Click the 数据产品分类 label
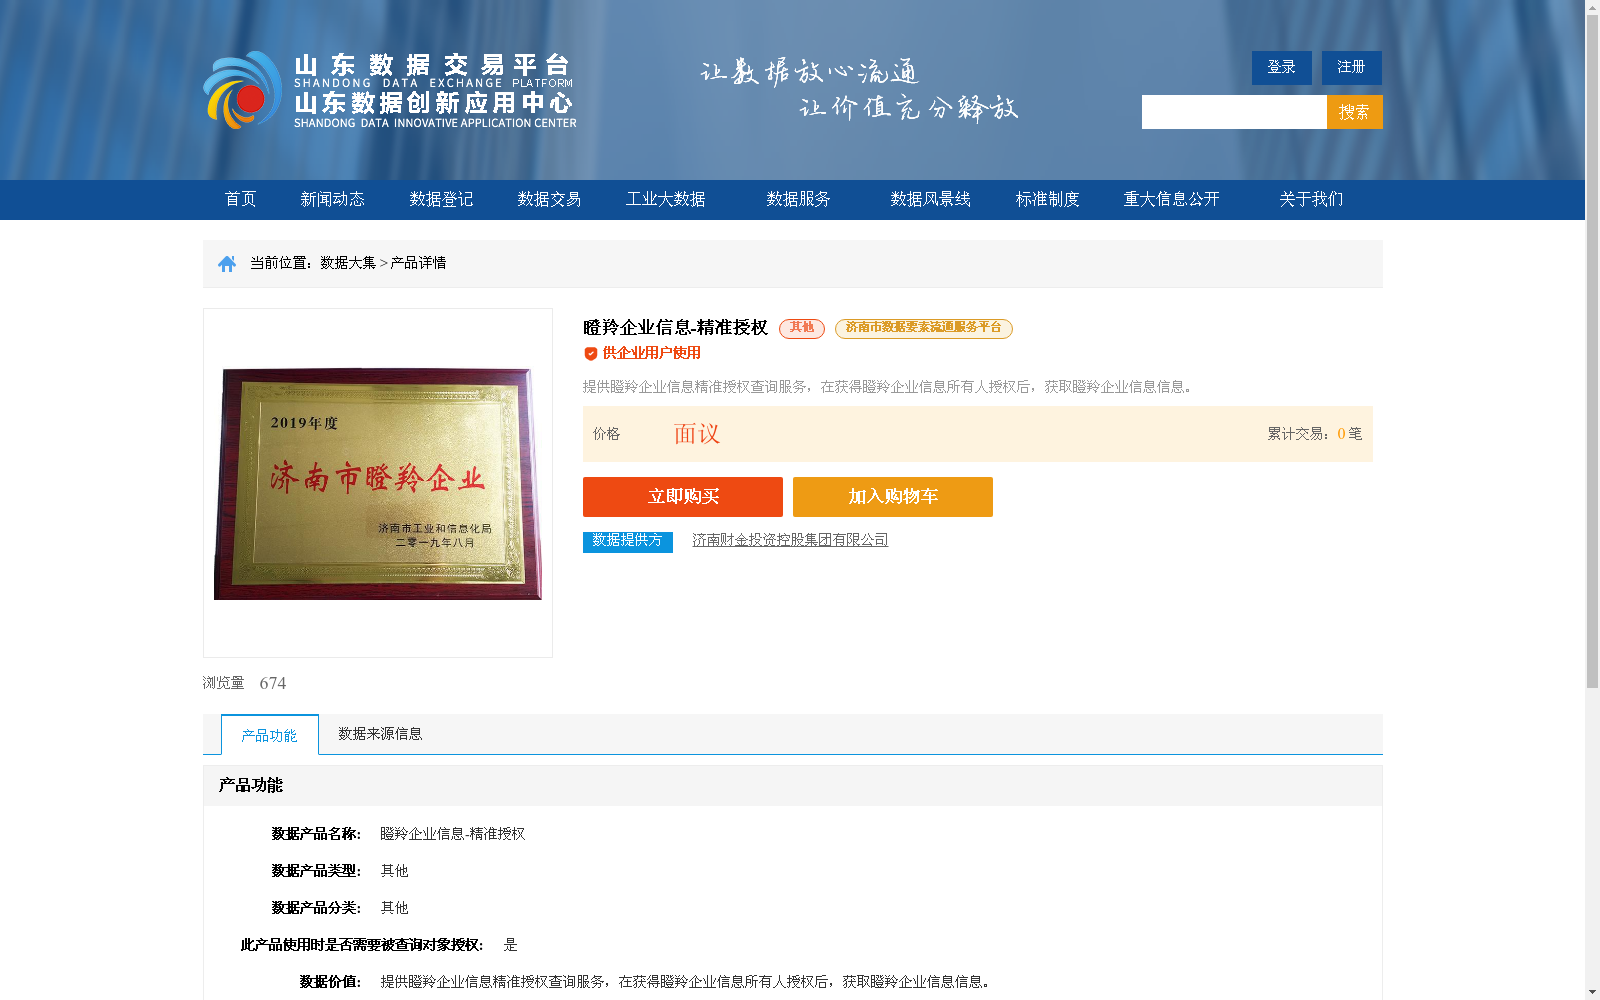1600x1000 pixels. [316, 908]
